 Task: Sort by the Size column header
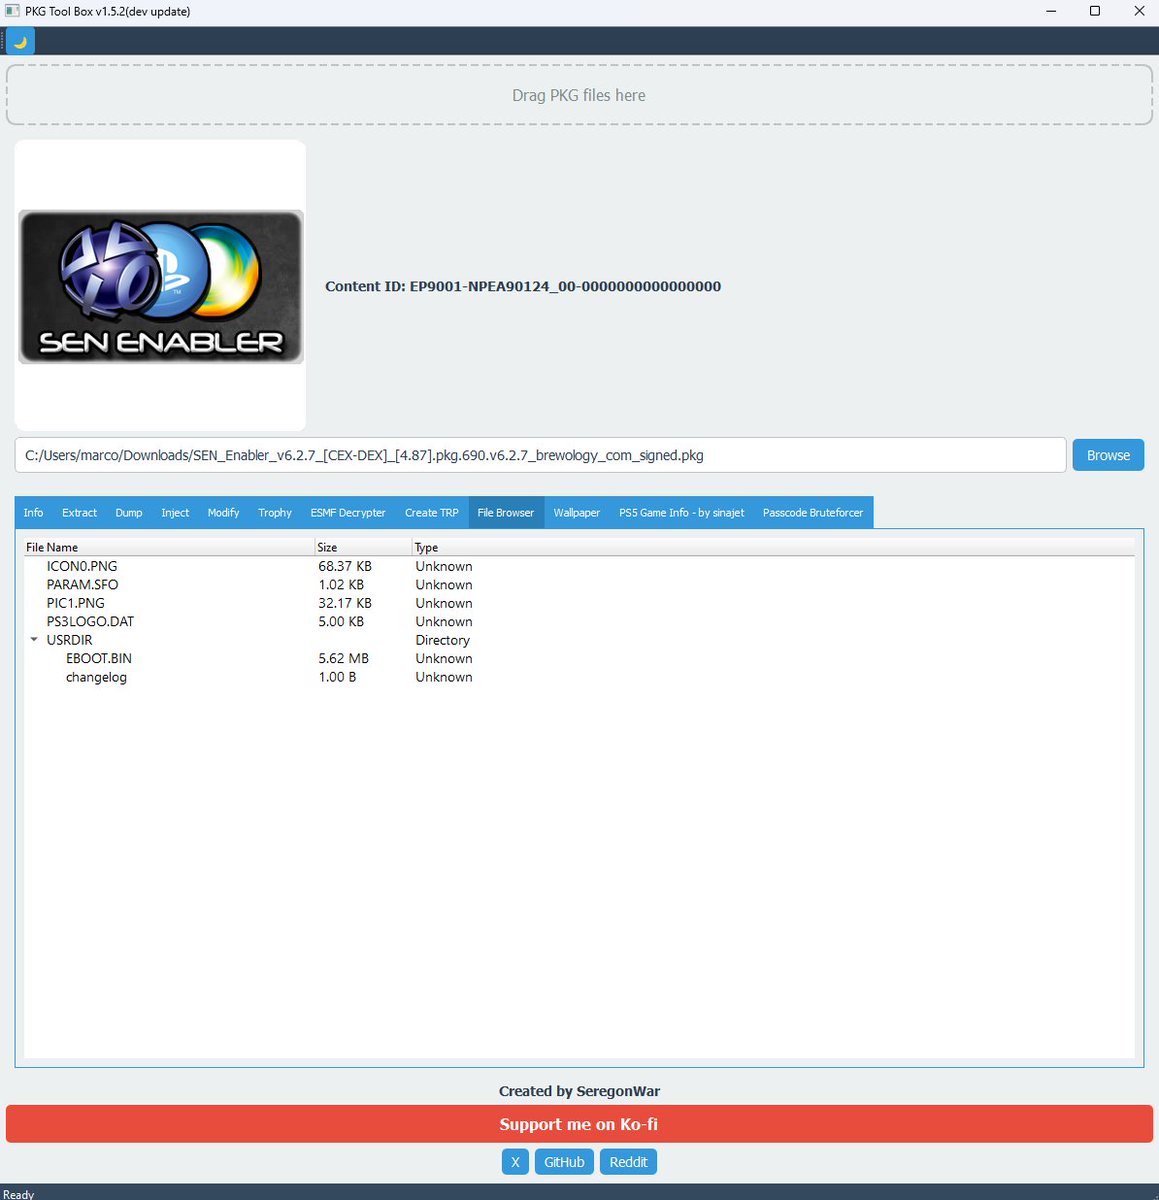point(363,547)
